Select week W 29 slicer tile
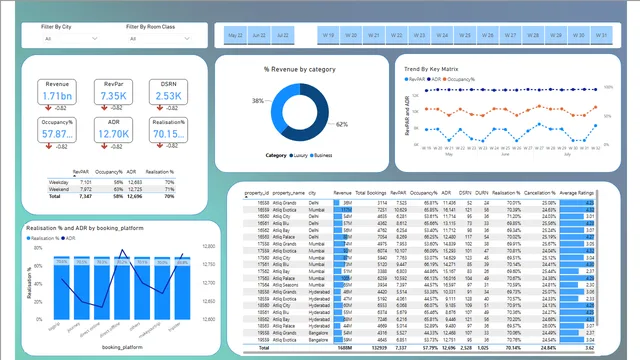This screenshot has height=360, width=640. (556, 36)
